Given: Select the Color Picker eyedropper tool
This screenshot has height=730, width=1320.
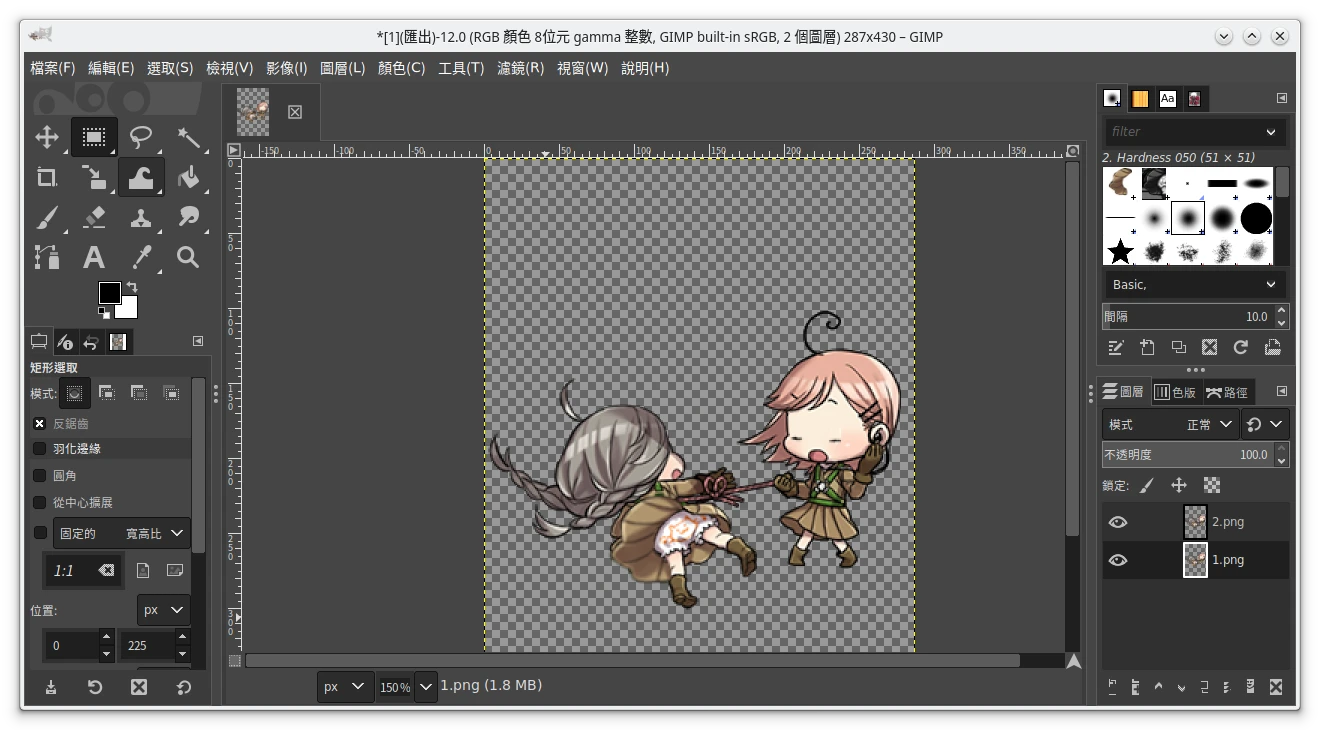Looking at the screenshot, I should tap(141, 257).
